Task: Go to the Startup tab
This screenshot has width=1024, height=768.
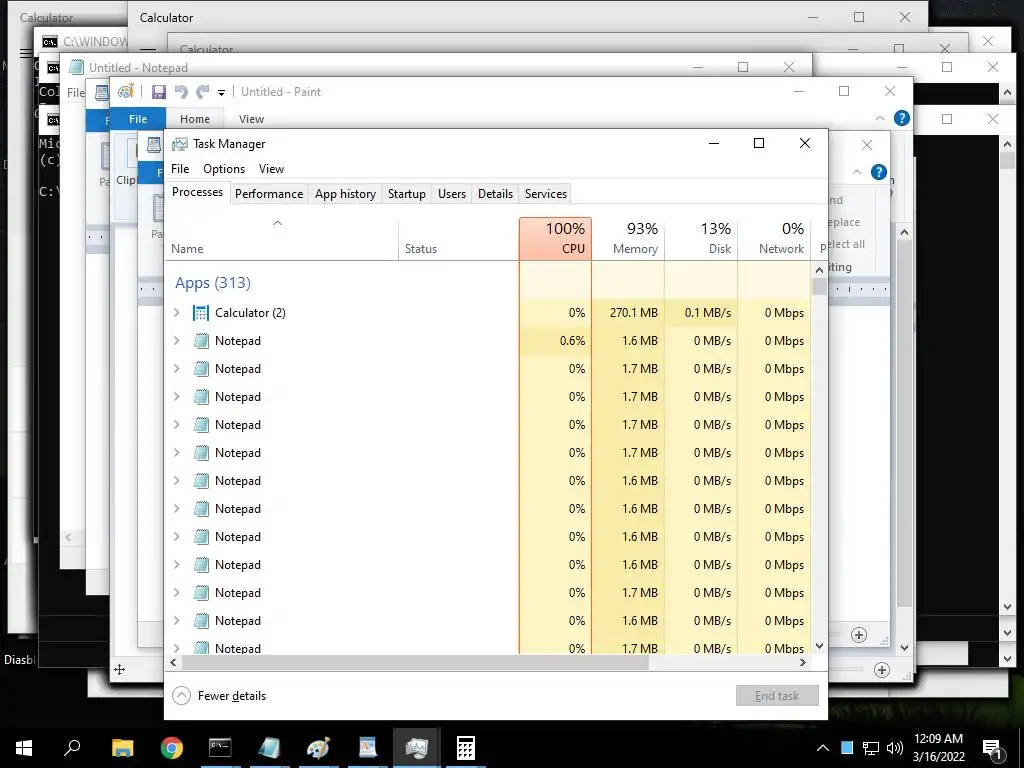Action: click(x=406, y=194)
